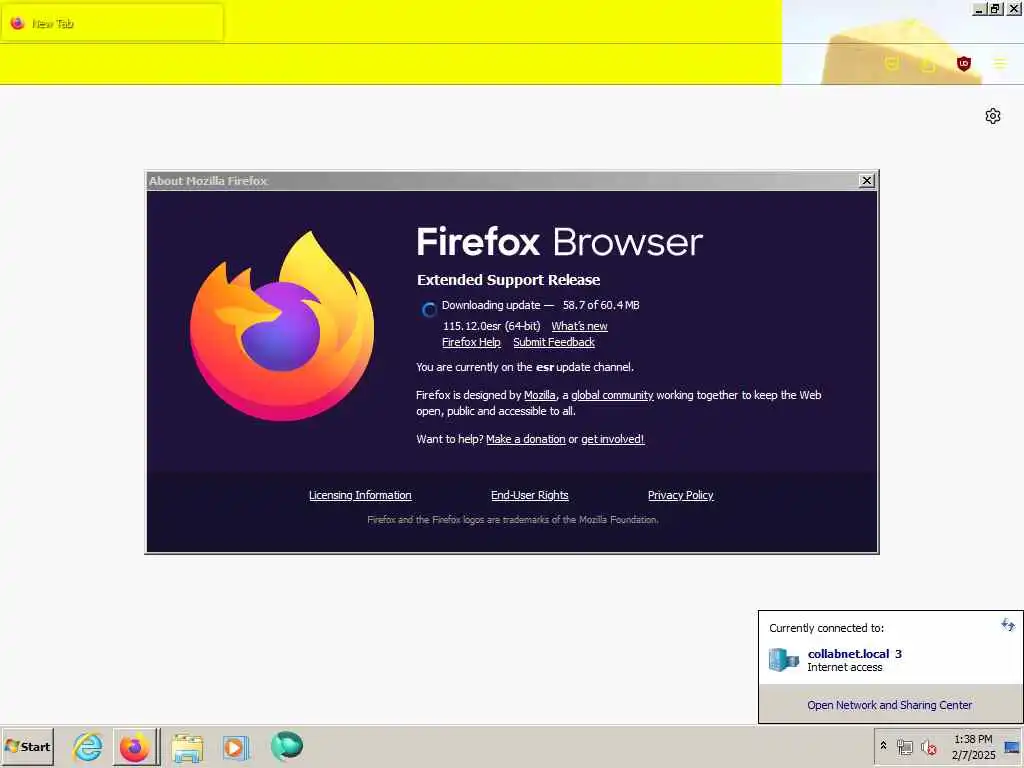
Task: Click the Extended Support Release heading
Action: pos(508,280)
